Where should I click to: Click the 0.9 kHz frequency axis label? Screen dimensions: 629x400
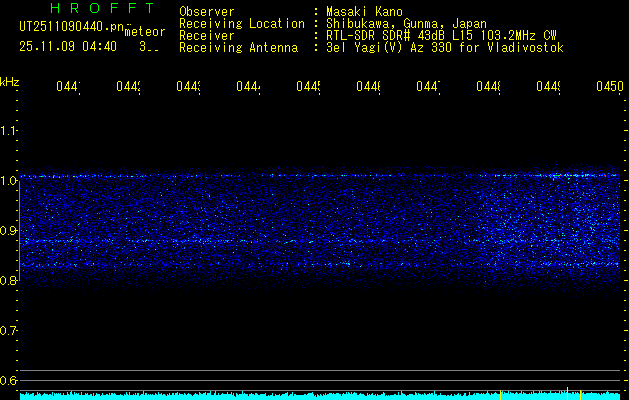pos(9,231)
